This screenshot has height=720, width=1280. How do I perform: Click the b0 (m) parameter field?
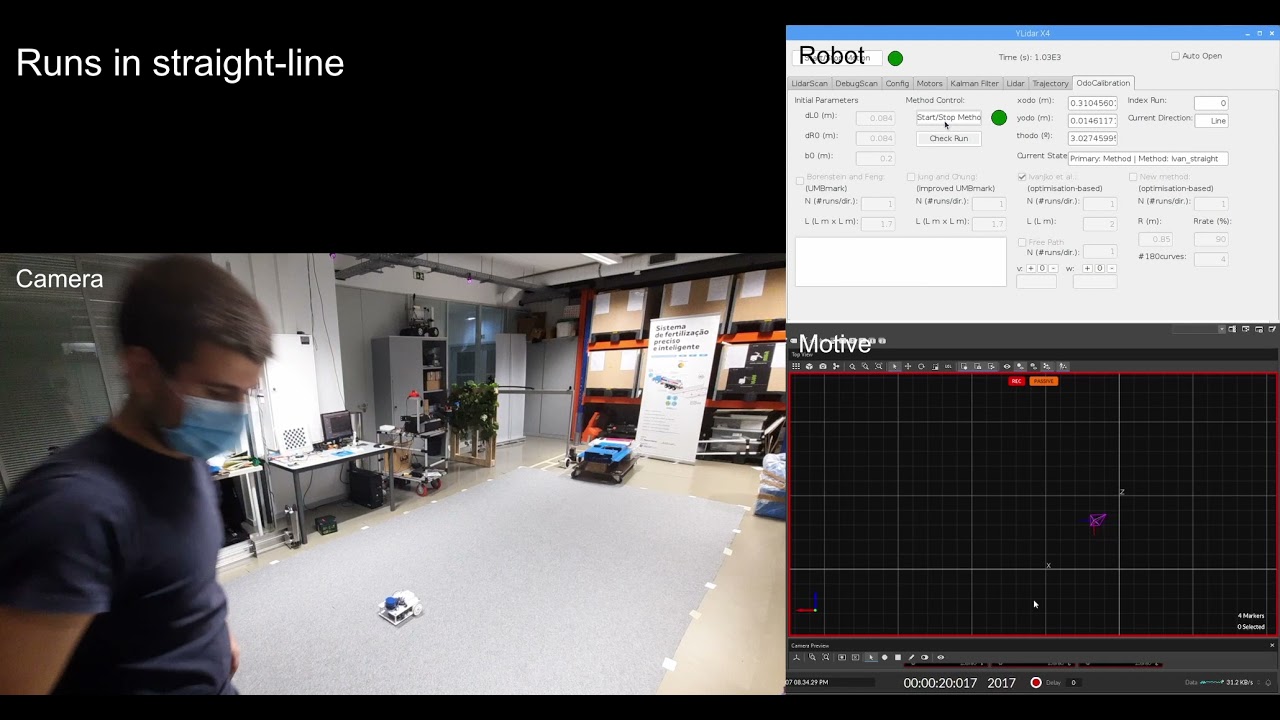tap(875, 158)
